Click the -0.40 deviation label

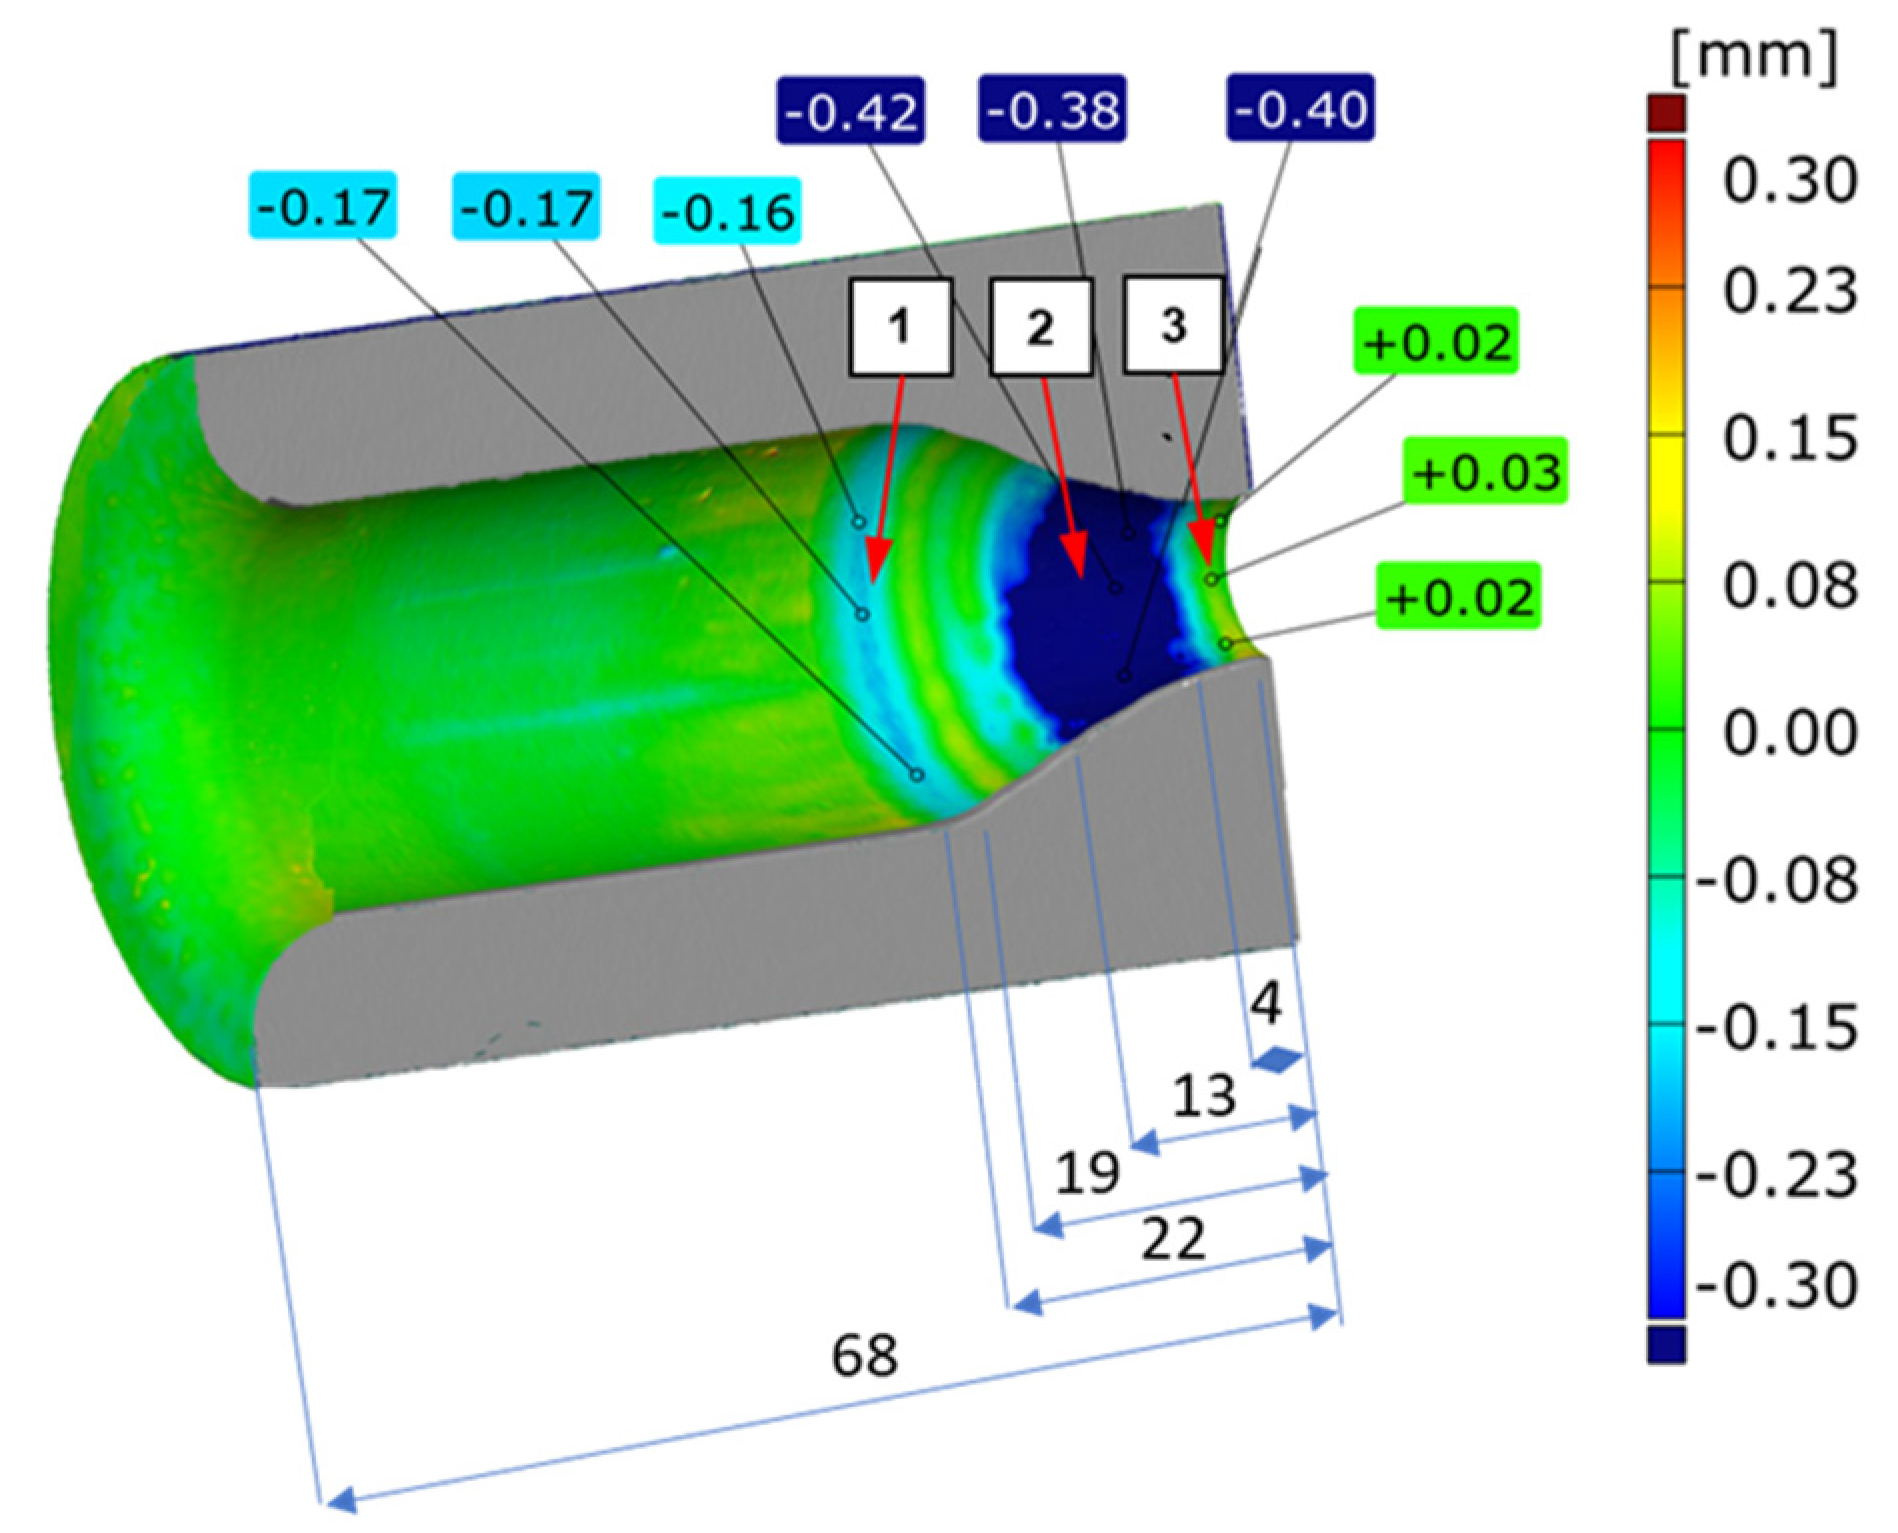click(x=1300, y=107)
